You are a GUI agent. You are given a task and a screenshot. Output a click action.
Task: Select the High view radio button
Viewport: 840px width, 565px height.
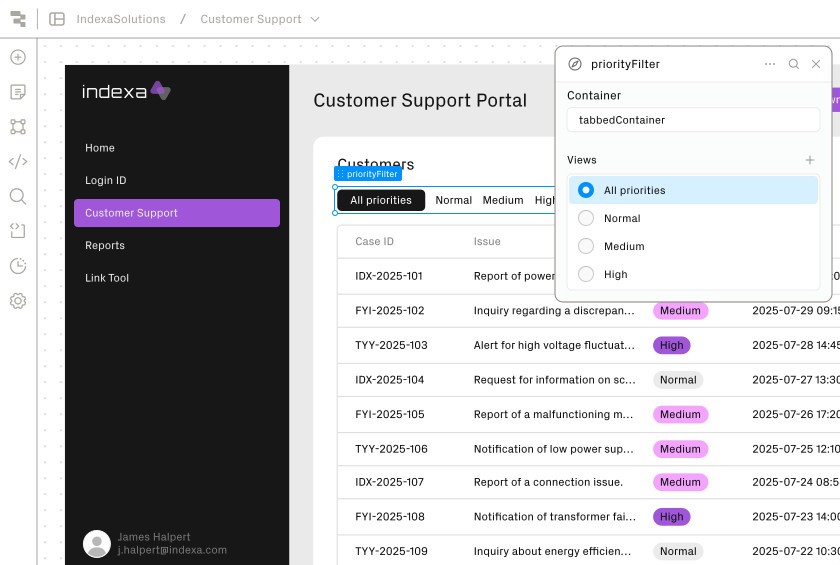tap(586, 274)
